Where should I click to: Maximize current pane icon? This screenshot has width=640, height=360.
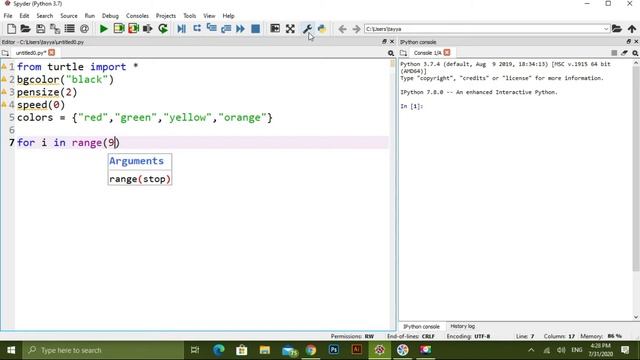275,29
